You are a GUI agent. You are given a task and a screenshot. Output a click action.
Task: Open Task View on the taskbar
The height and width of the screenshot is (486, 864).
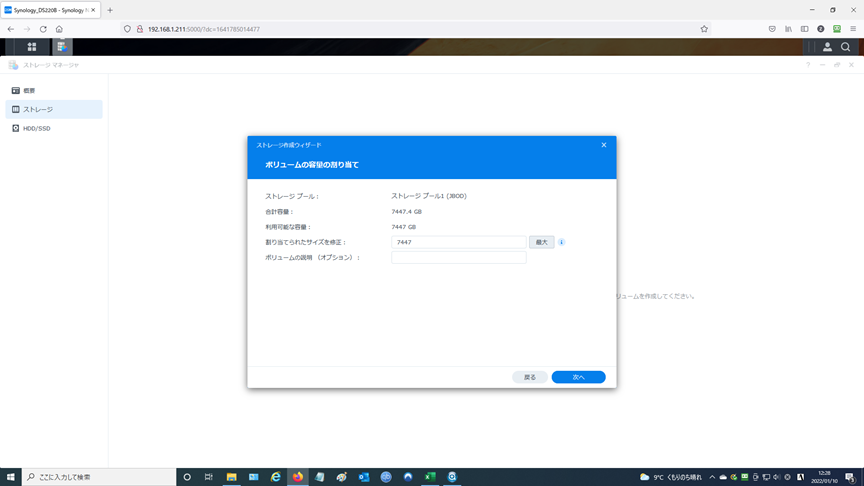(x=208, y=477)
